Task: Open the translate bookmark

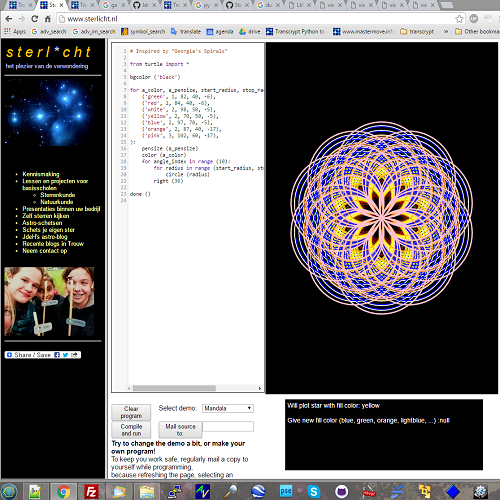Action: (186, 32)
